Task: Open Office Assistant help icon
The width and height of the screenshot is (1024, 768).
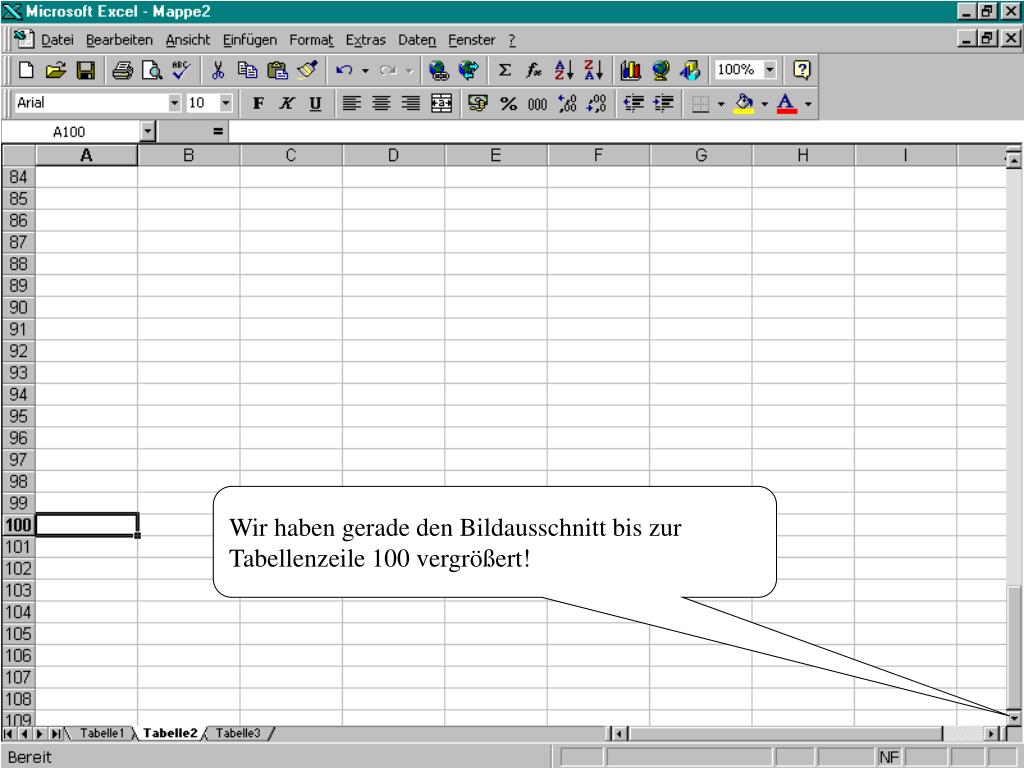Action: [x=802, y=70]
